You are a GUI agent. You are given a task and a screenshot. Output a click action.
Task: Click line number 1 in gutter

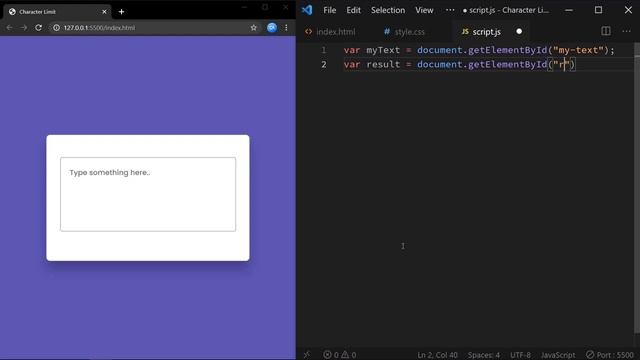click(x=324, y=50)
